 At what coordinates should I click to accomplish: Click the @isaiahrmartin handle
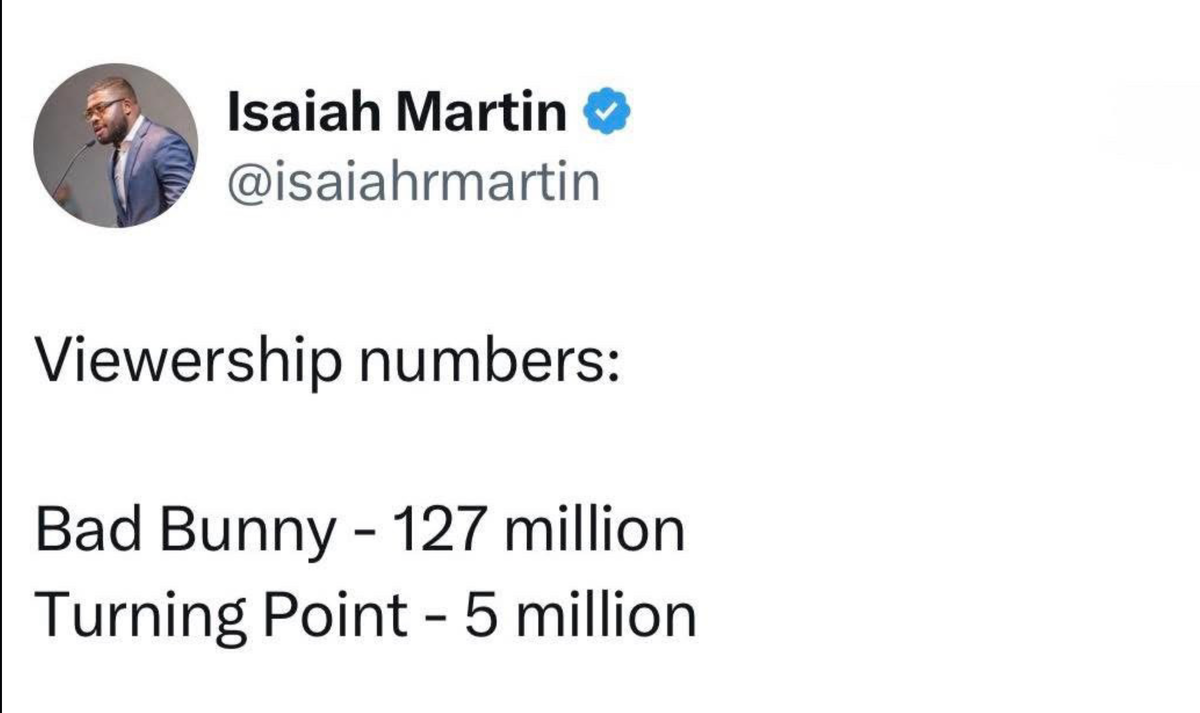pos(414,182)
